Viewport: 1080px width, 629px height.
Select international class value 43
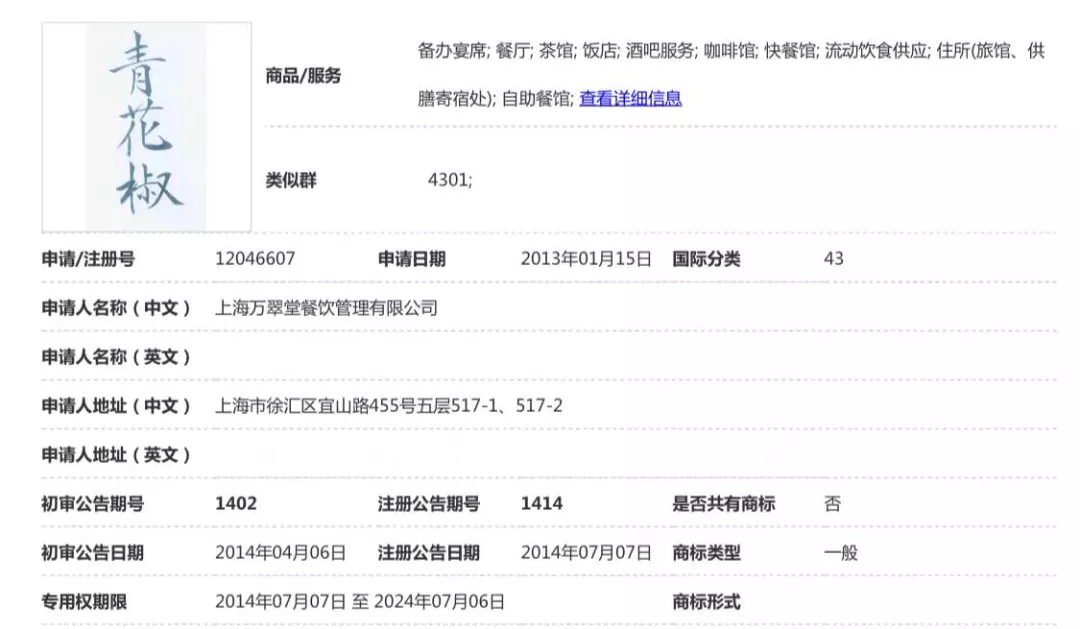833,258
